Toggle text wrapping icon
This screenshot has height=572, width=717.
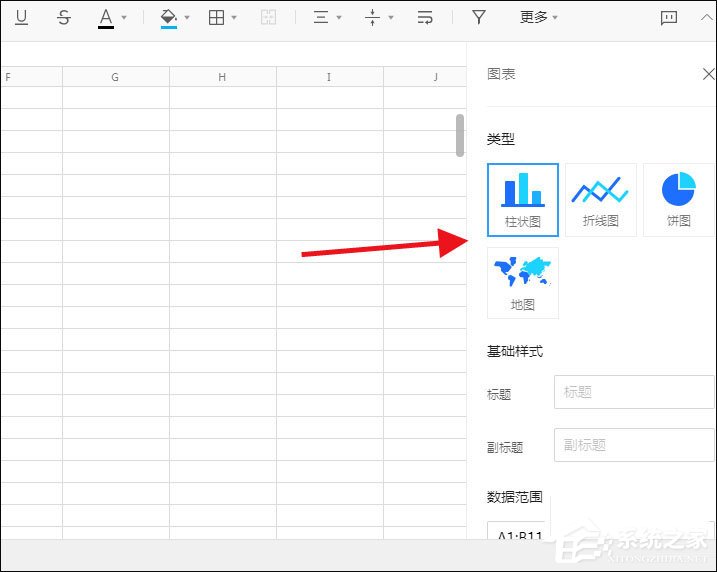(425, 18)
